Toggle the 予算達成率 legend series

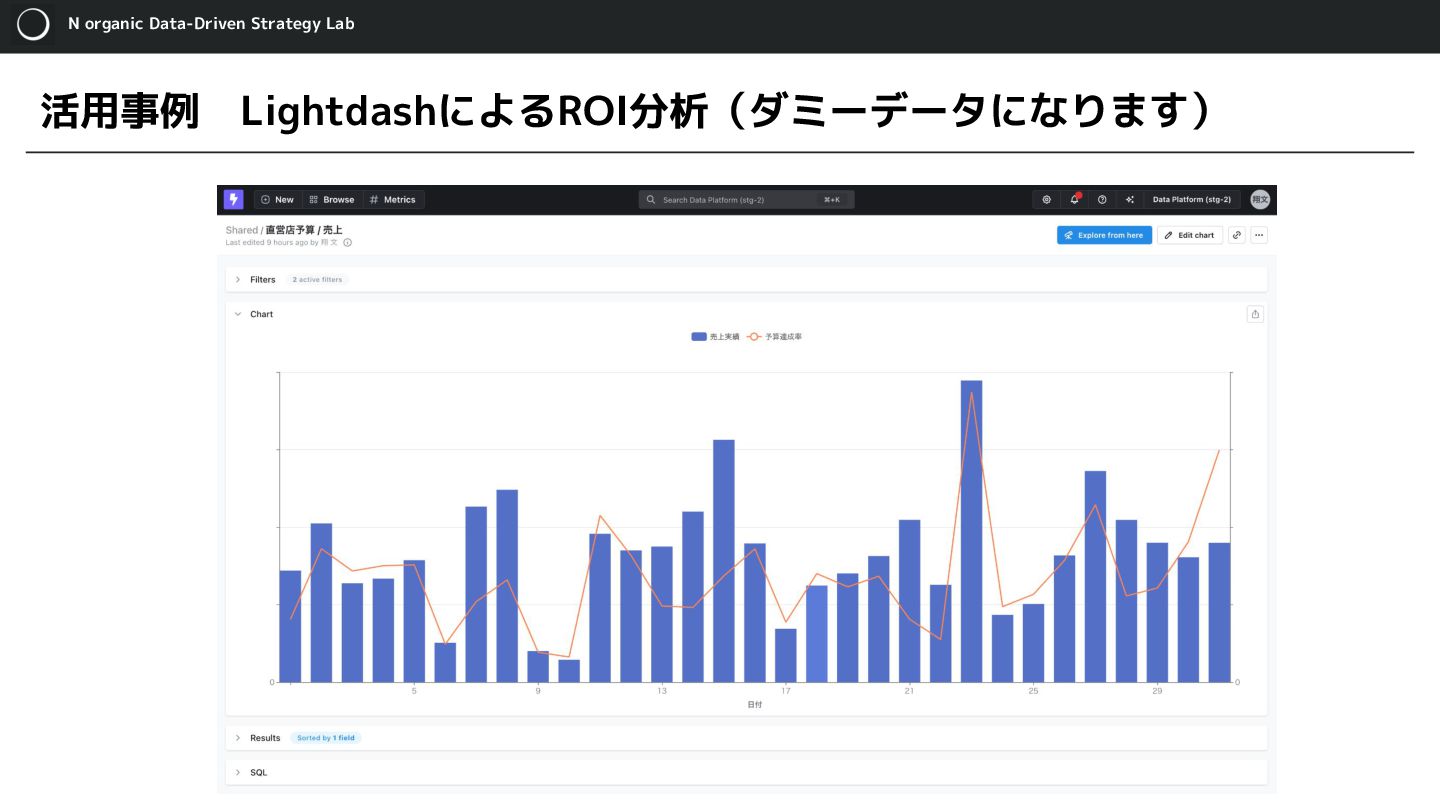point(775,337)
